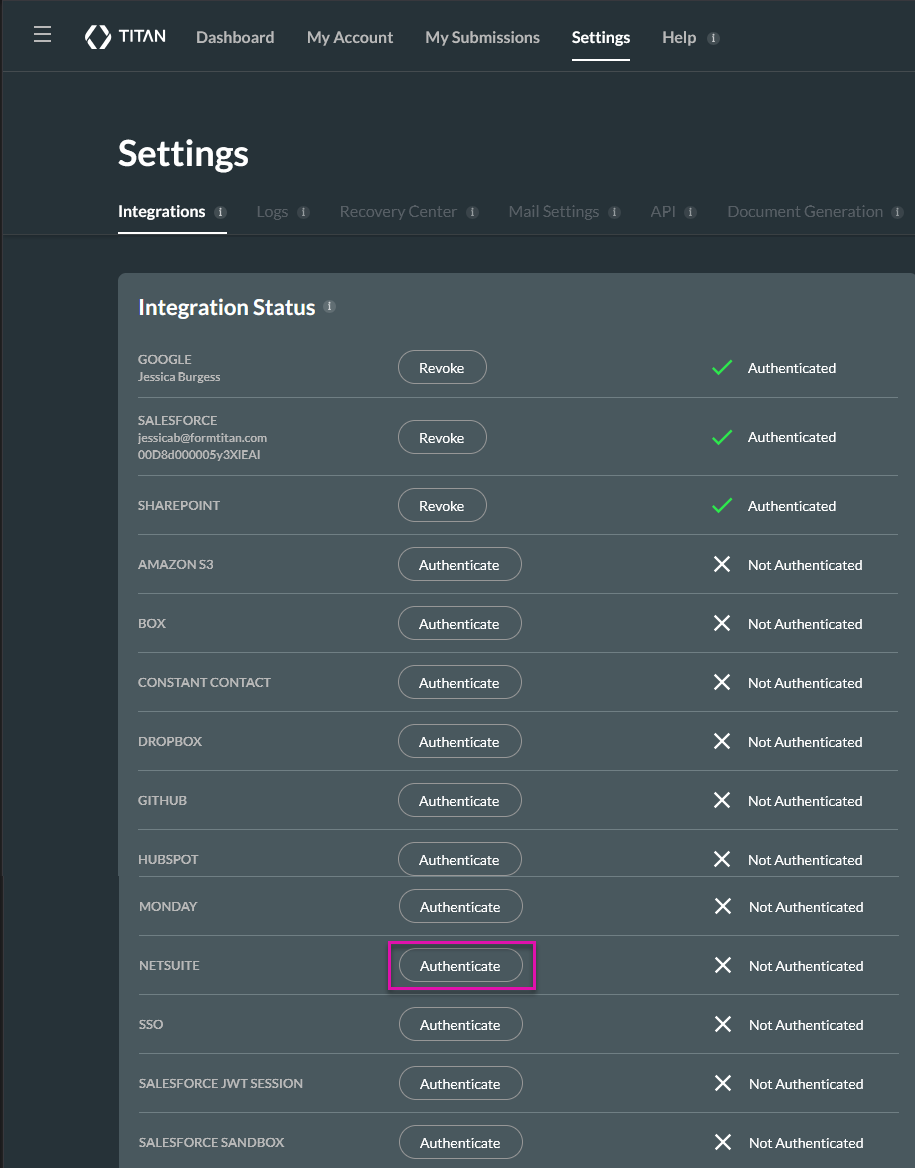Image resolution: width=915 pixels, height=1168 pixels.
Task: Switch to the Recovery Center tab
Action: (398, 212)
